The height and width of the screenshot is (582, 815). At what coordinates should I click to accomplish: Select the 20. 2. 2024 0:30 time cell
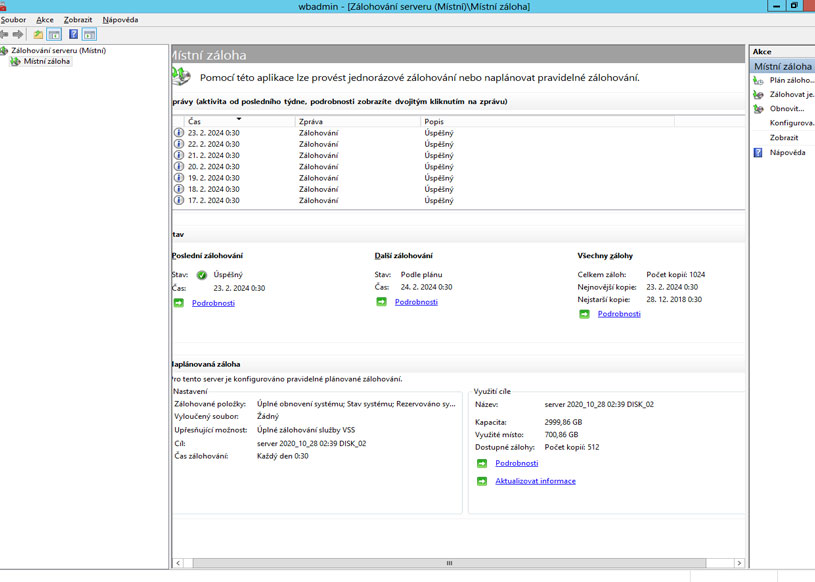tap(214, 167)
